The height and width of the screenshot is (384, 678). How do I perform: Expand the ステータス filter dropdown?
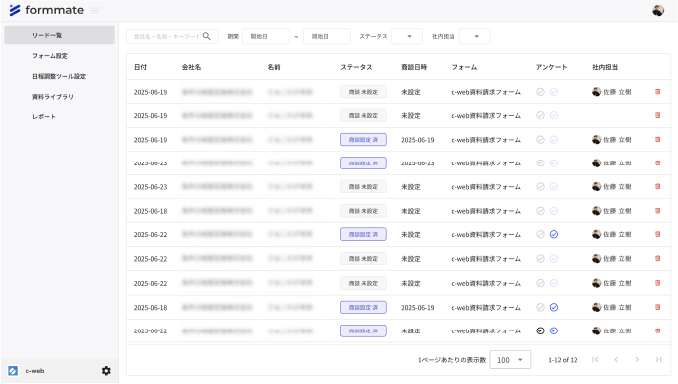[x=407, y=36]
